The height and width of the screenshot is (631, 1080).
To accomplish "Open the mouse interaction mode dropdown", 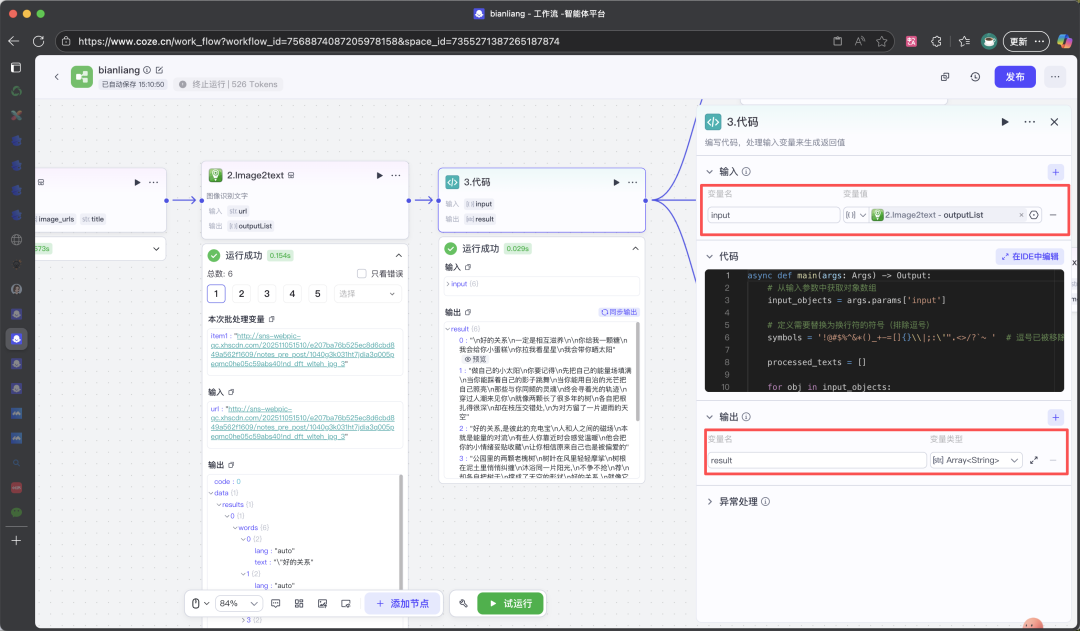I will coord(200,603).
